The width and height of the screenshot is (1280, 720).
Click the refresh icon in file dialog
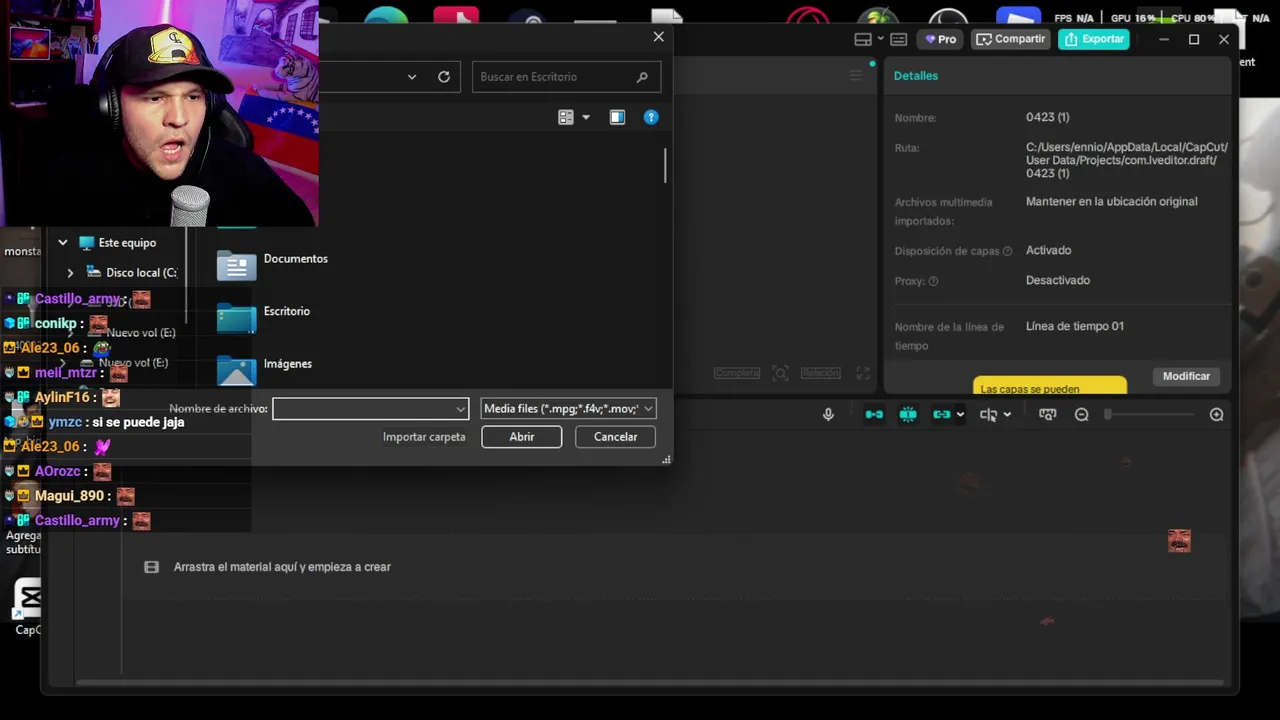(x=444, y=77)
